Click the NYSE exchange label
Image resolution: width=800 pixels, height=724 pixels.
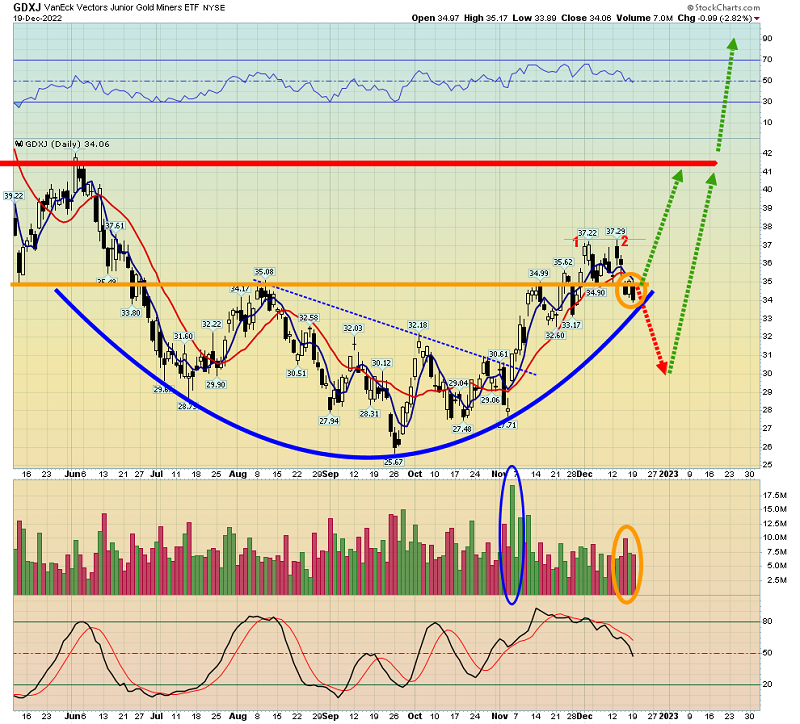point(214,8)
